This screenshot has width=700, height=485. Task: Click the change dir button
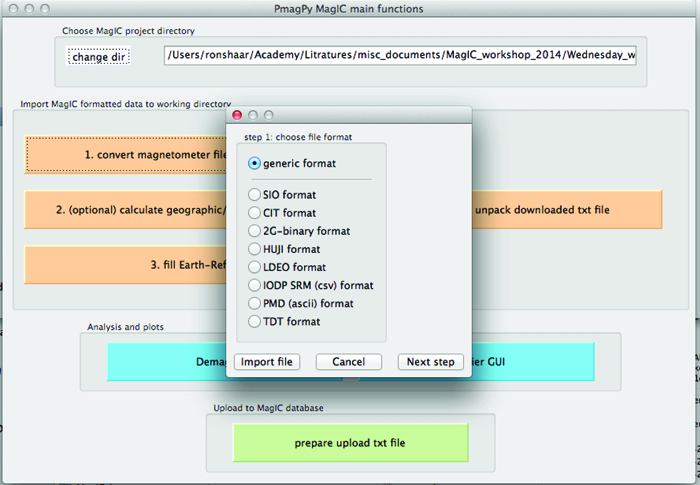pos(98,57)
